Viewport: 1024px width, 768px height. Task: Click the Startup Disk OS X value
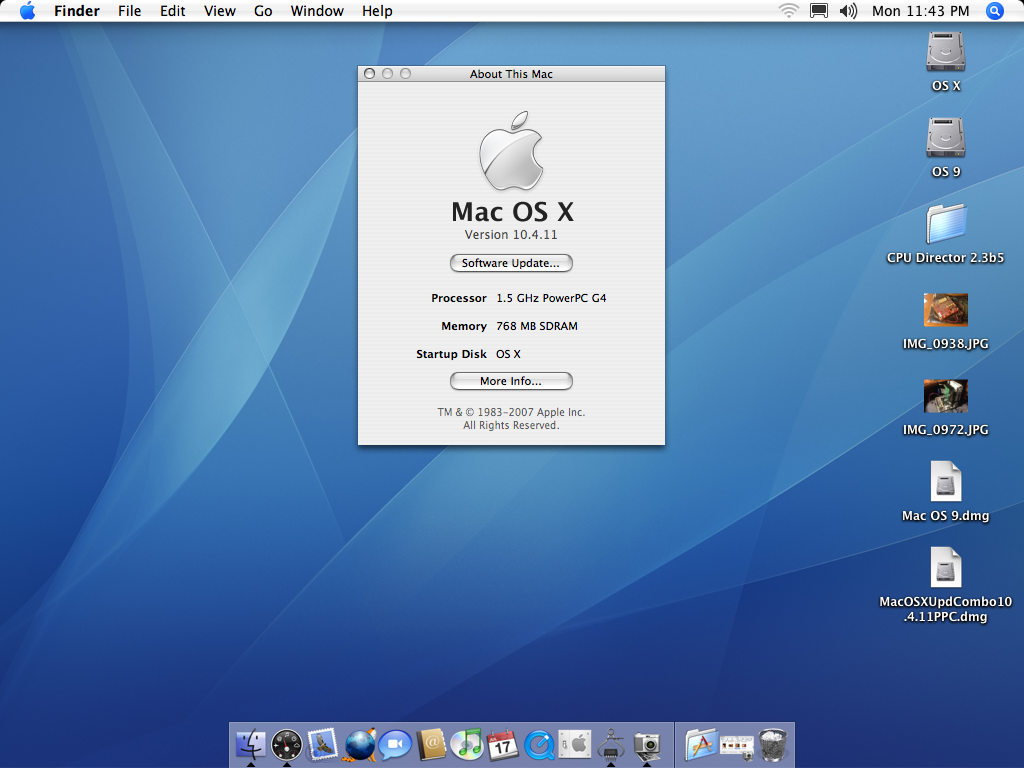[508, 354]
